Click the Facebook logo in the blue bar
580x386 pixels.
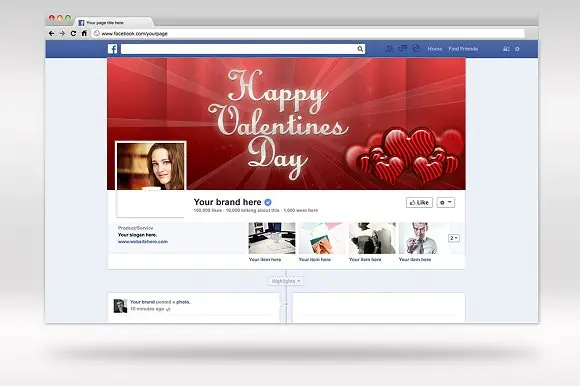tap(112, 49)
